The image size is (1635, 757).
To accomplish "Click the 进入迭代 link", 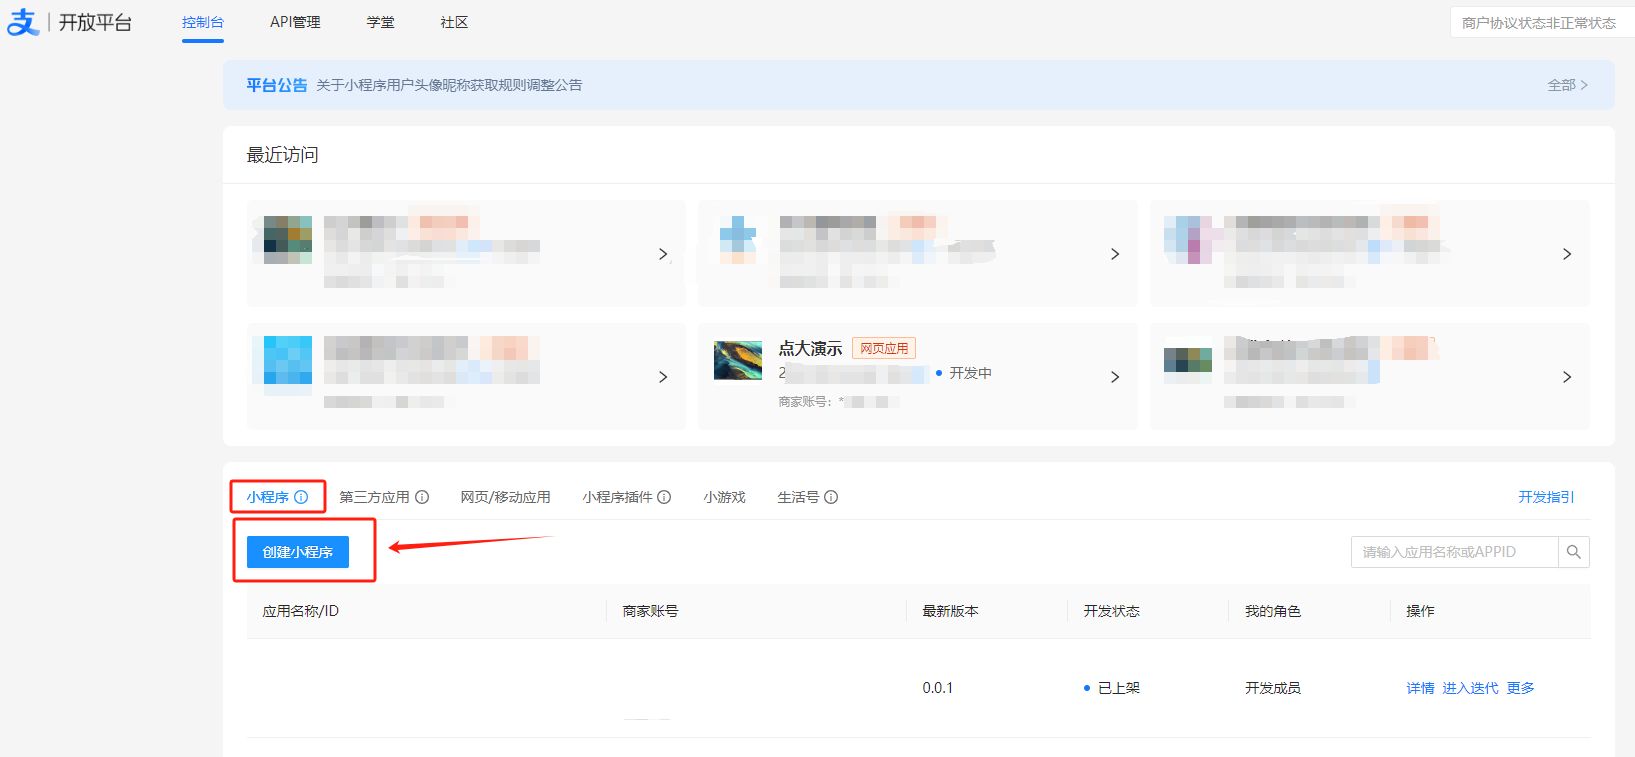I will 1470,688.
